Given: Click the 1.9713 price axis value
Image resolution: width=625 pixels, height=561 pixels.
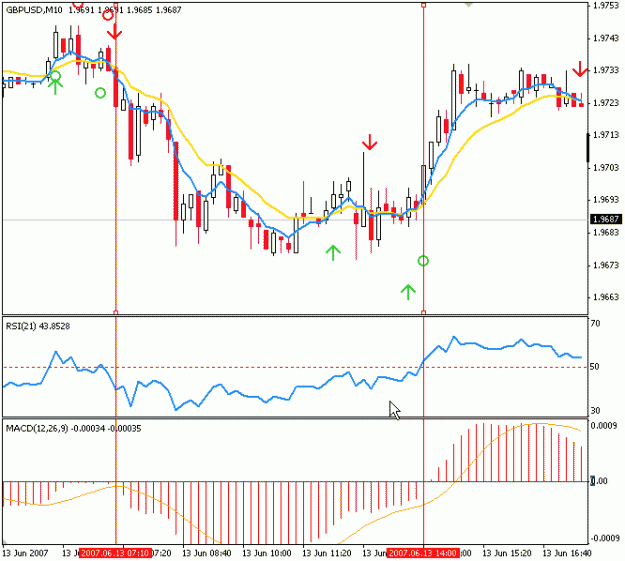Looking at the screenshot, I should point(606,135).
